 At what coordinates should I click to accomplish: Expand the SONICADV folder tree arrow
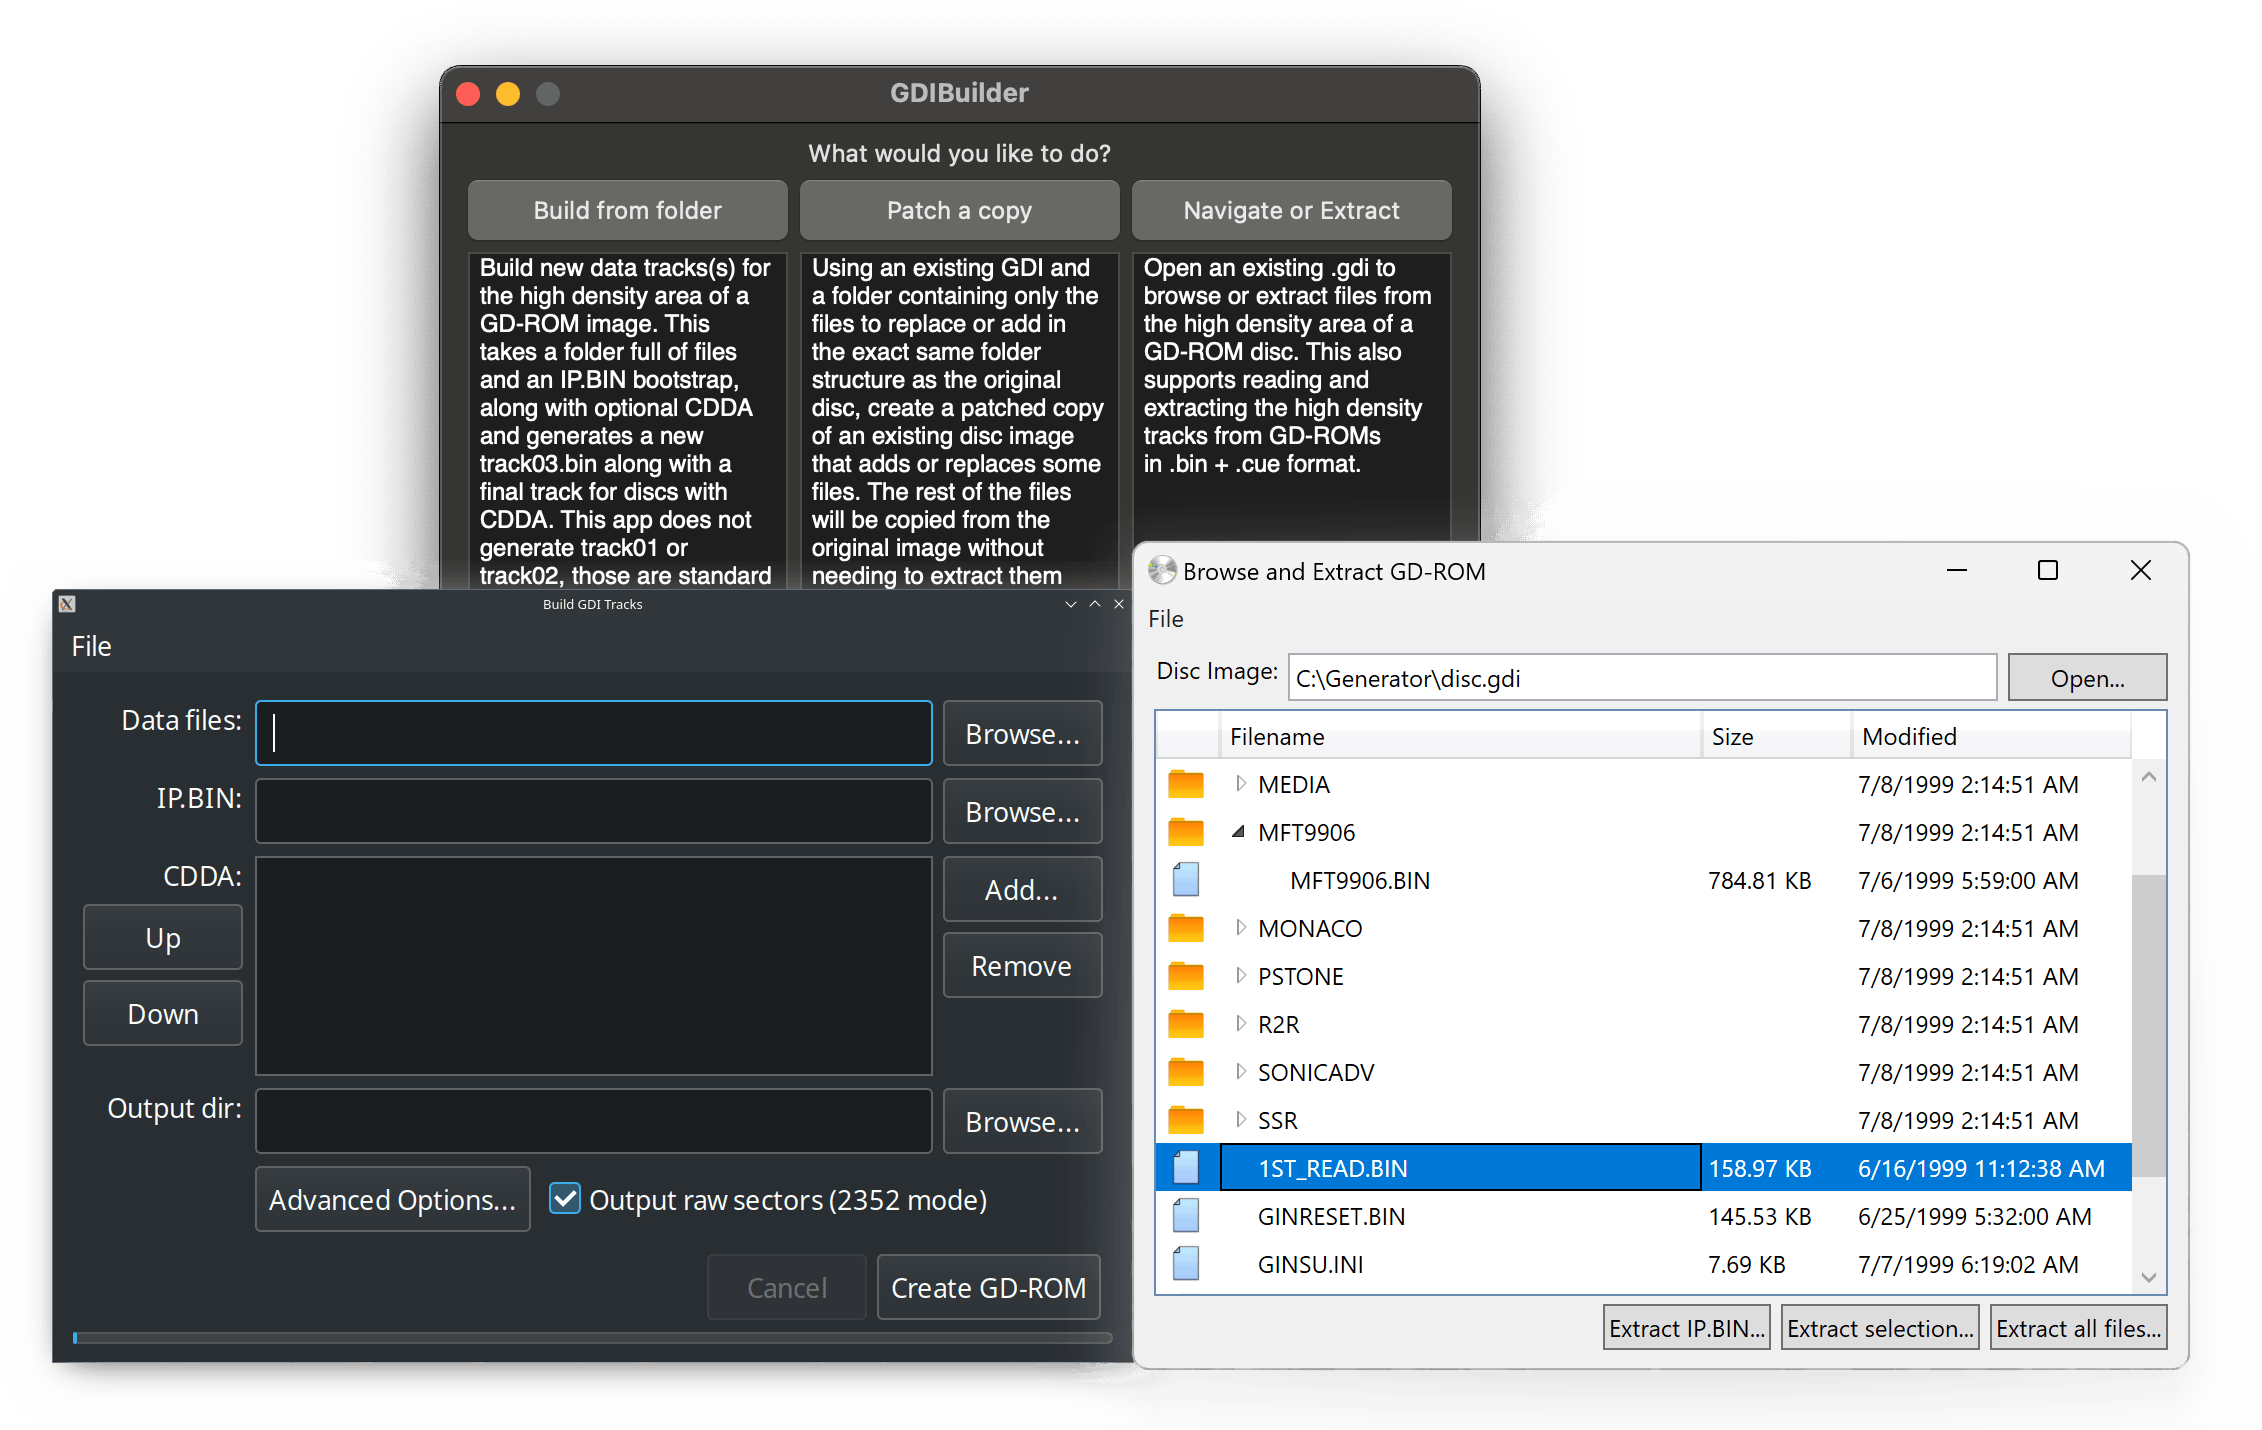coord(1240,1071)
